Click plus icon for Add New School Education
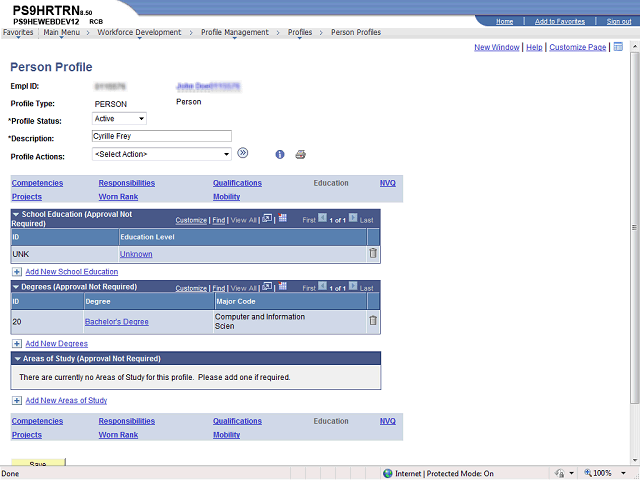This screenshot has width=640, height=480. coord(17,272)
